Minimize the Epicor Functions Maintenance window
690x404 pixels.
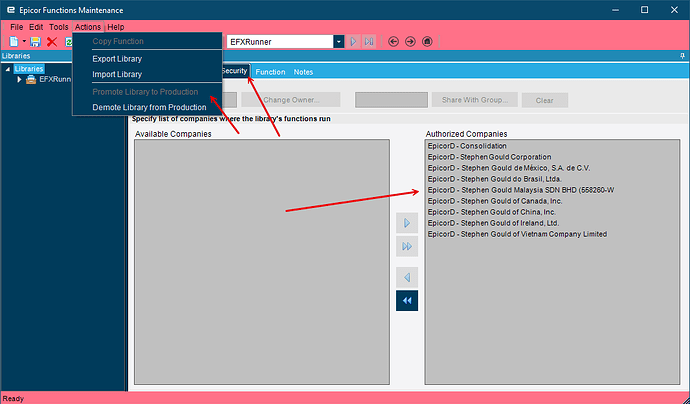point(615,10)
